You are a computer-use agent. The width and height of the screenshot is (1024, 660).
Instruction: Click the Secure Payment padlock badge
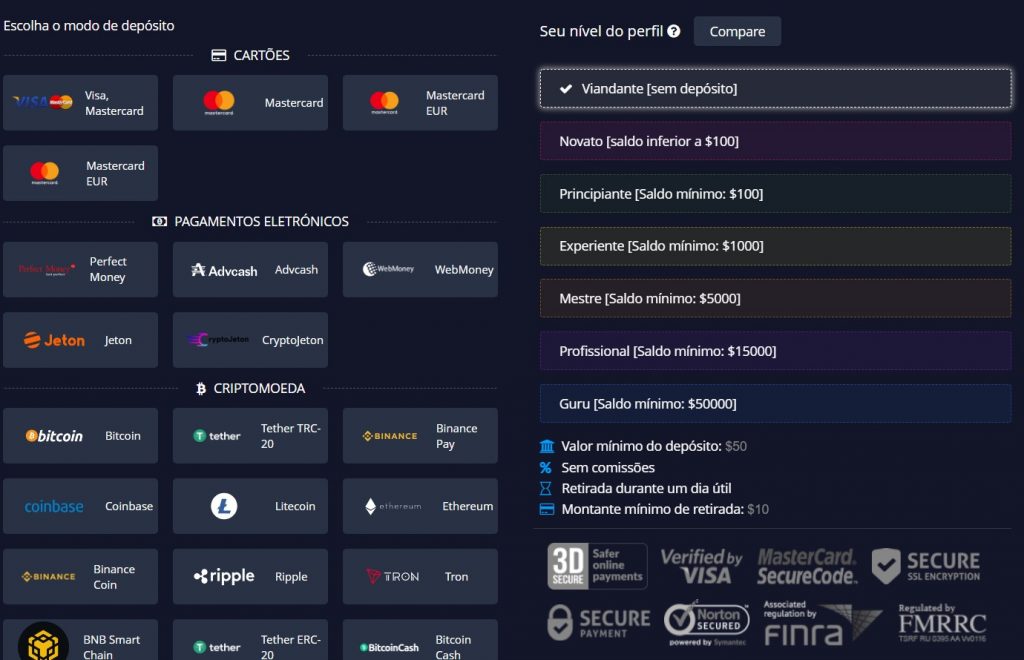(x=598, y=622)
